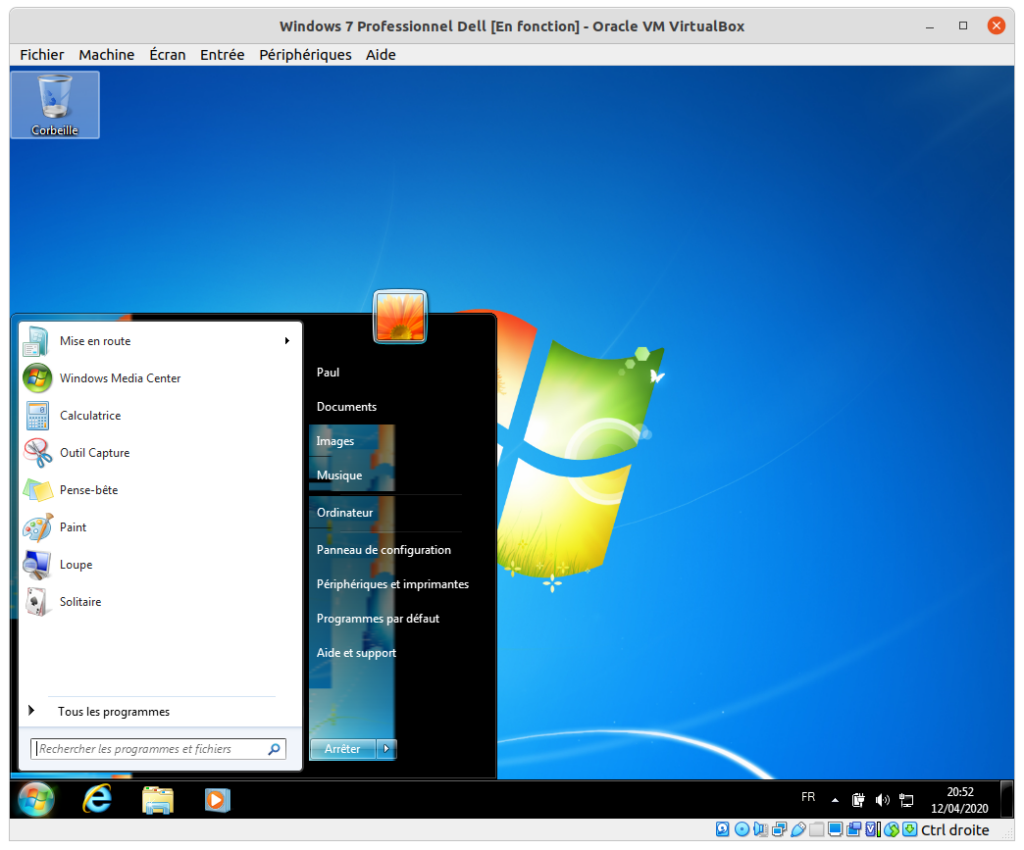
Task: Click the power plug tray icon
Action: 858,800
